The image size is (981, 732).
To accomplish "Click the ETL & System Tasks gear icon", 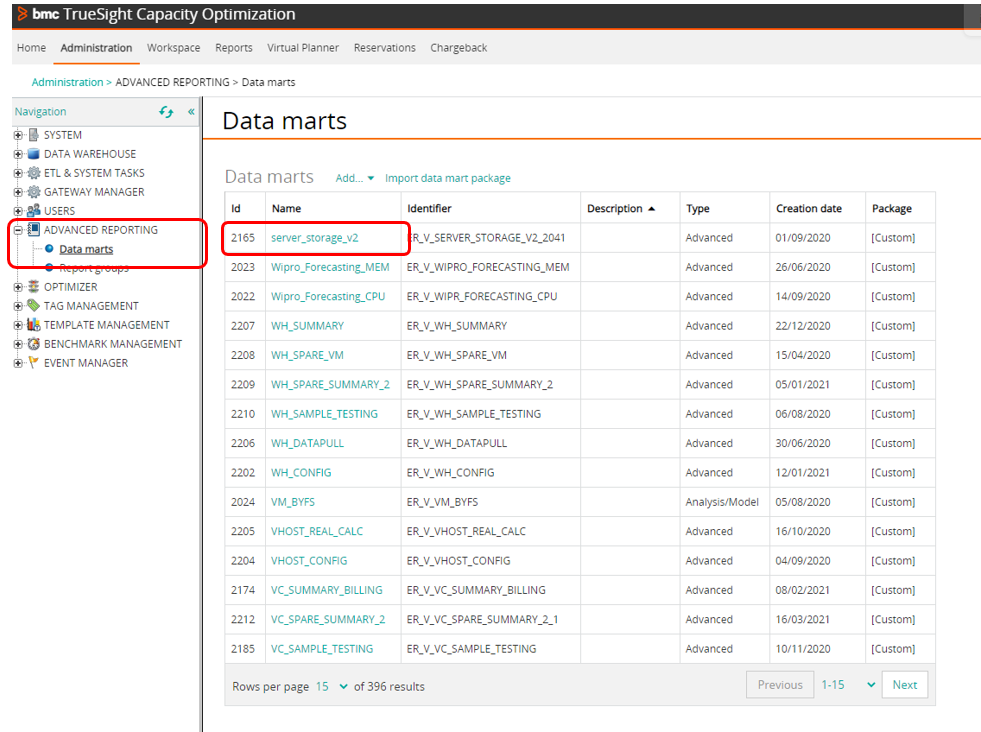I will tap(34, 173).
